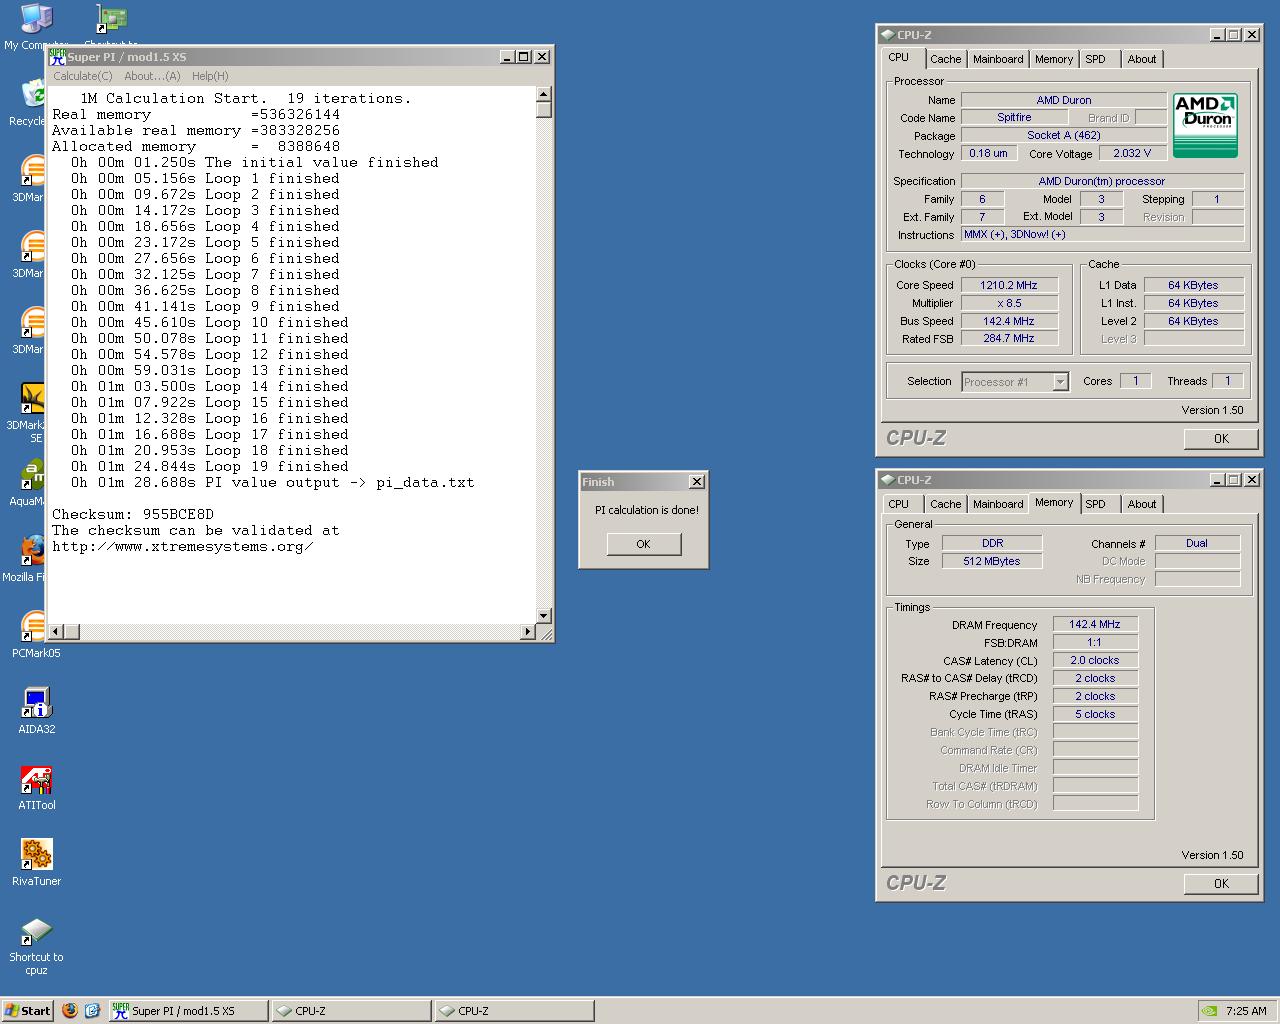Switch to Mainboard tab in bottom CPU-Z
This screenshot has width=1280, height=1024.
[998, 504]
